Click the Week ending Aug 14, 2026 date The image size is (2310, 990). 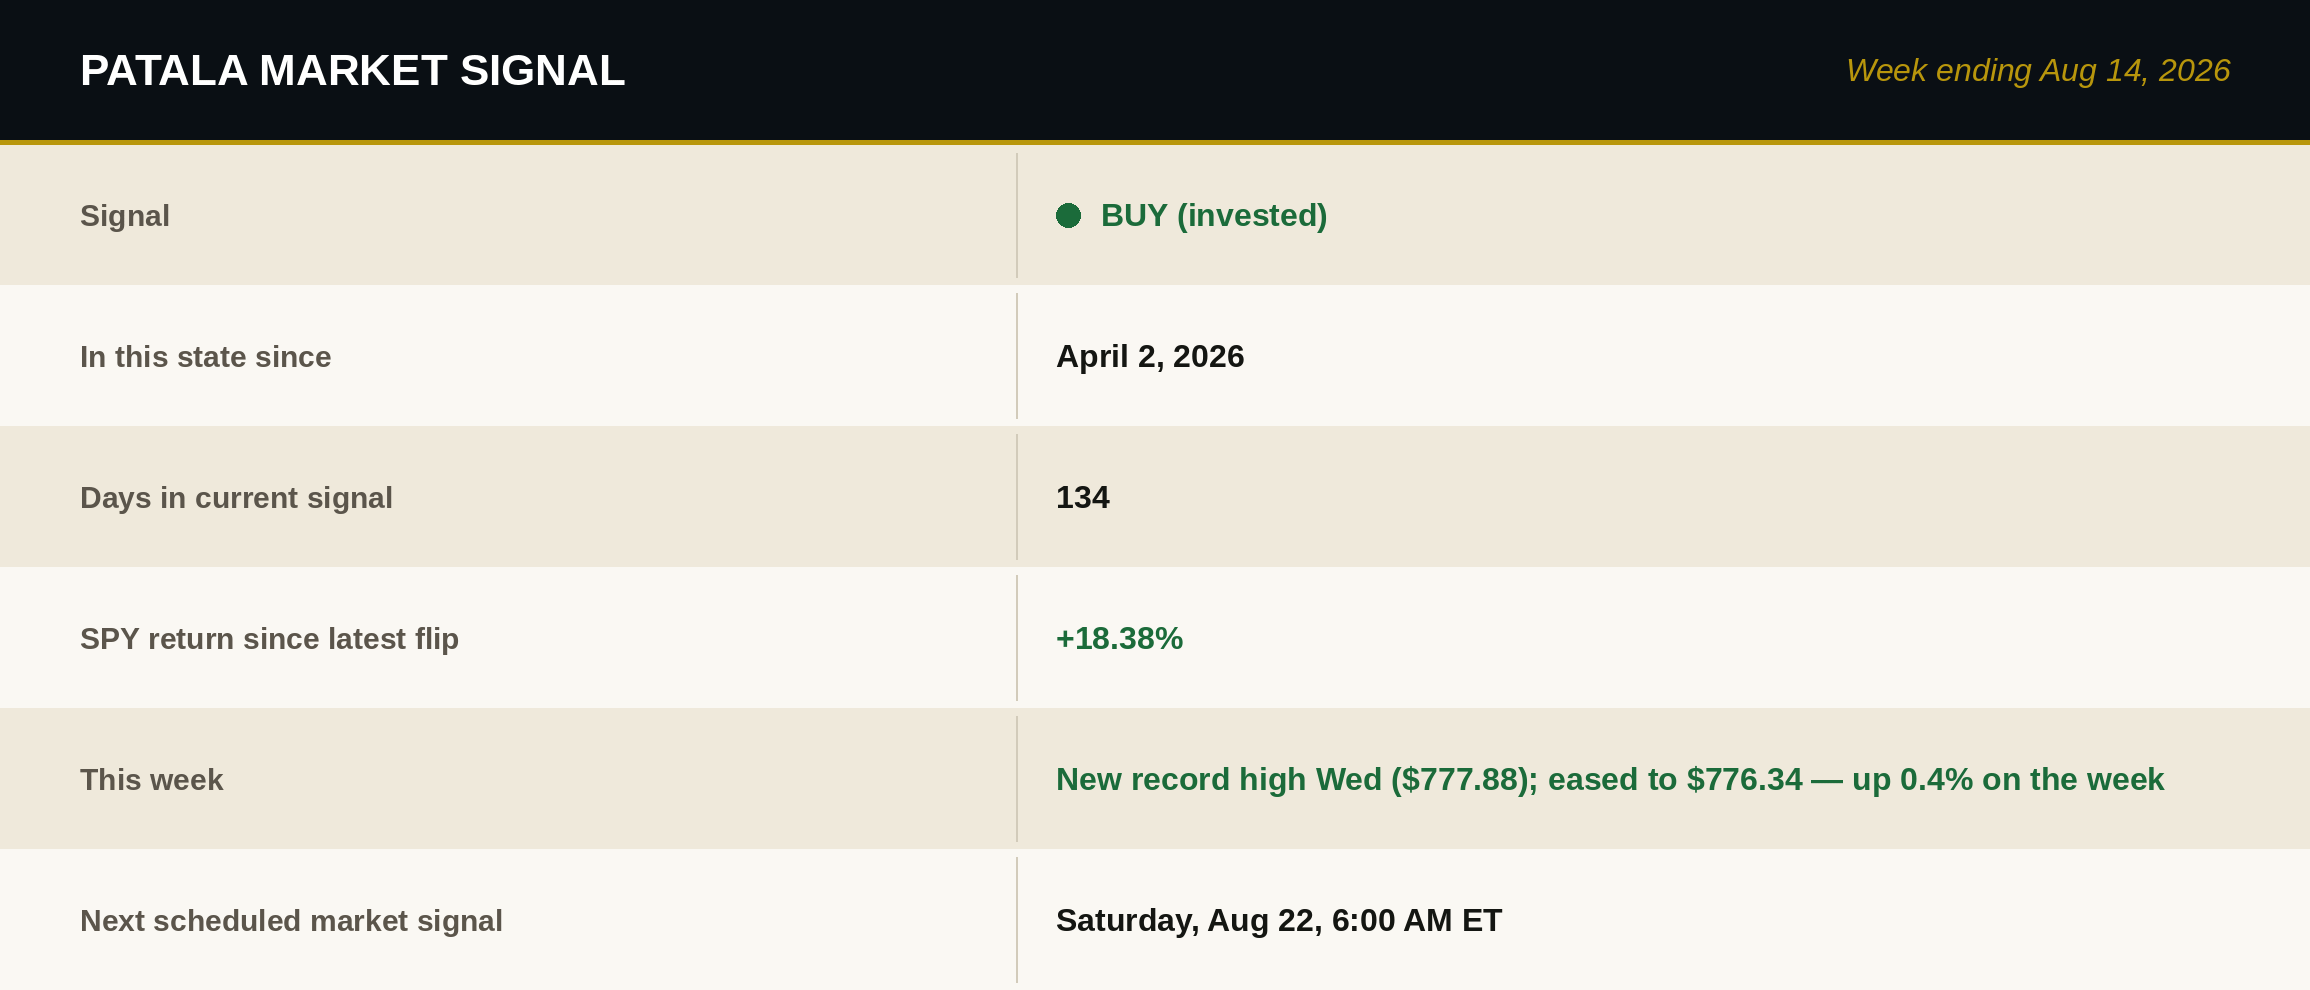point(2038,70)
